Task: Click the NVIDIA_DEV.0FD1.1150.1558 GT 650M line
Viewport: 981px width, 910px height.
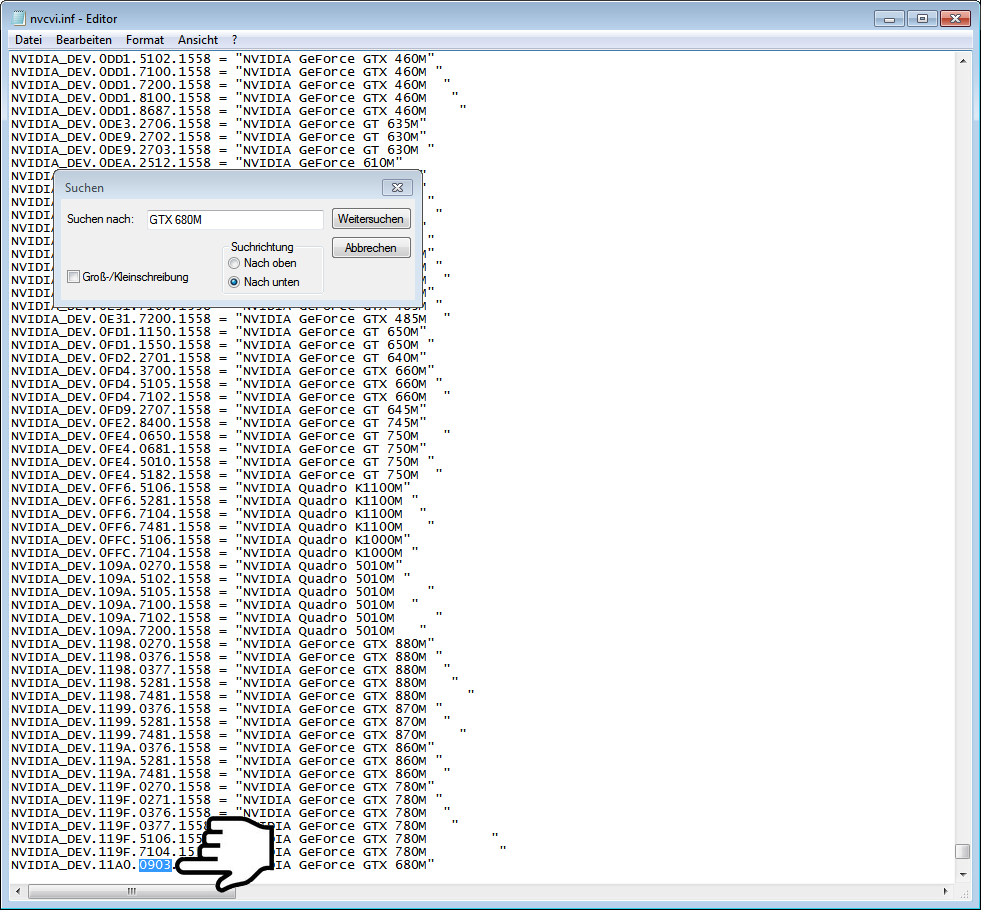Action: pyautogui.click(x=218, y=332)
